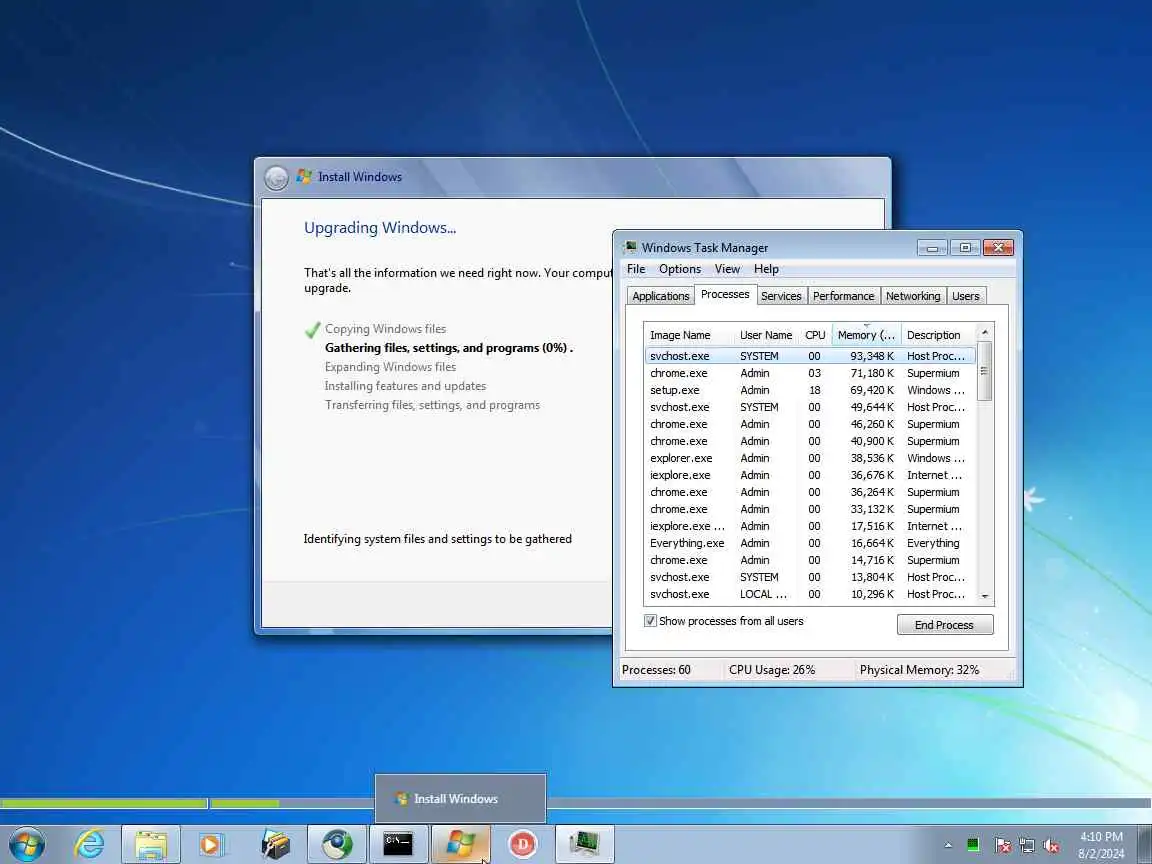Select iexplore.exe row using 36,676 K
The width and height of the screenshot is (1152, 864).
tap(810, 475)
